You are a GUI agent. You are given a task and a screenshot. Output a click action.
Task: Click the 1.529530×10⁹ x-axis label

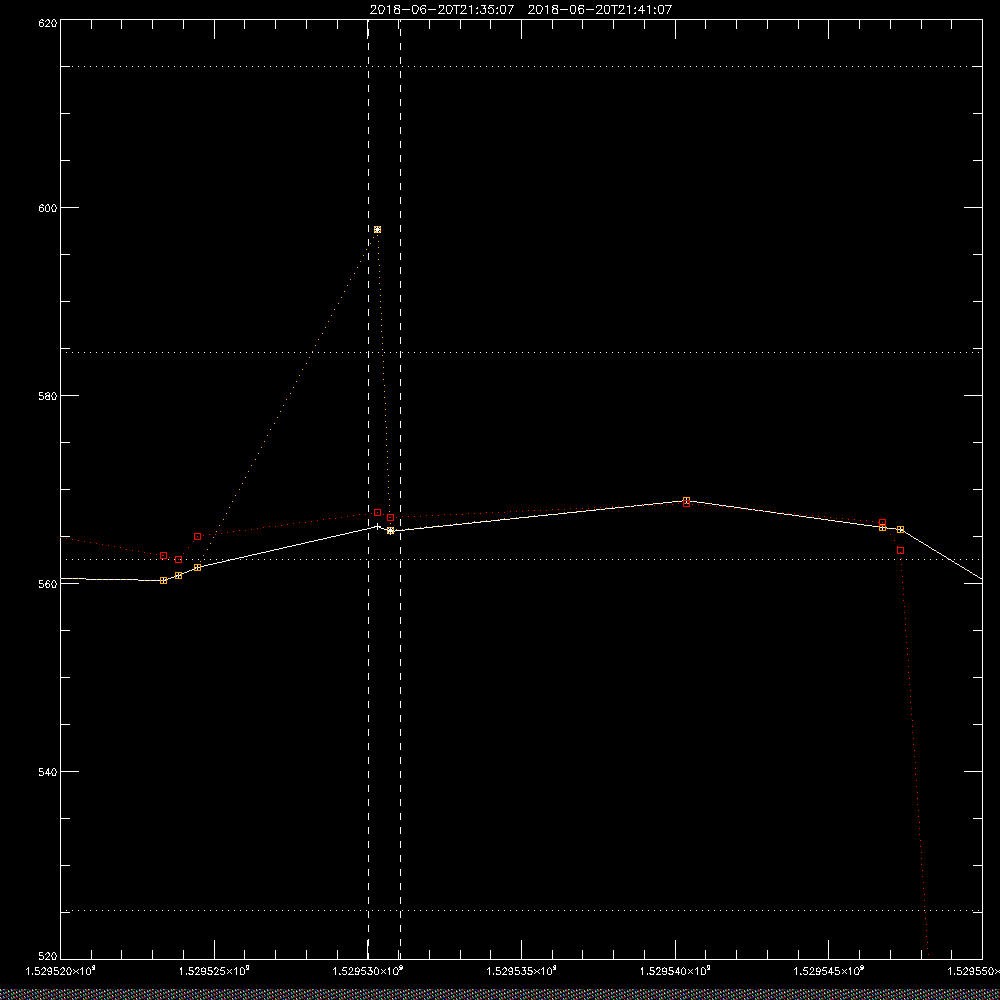click(368, 971)
